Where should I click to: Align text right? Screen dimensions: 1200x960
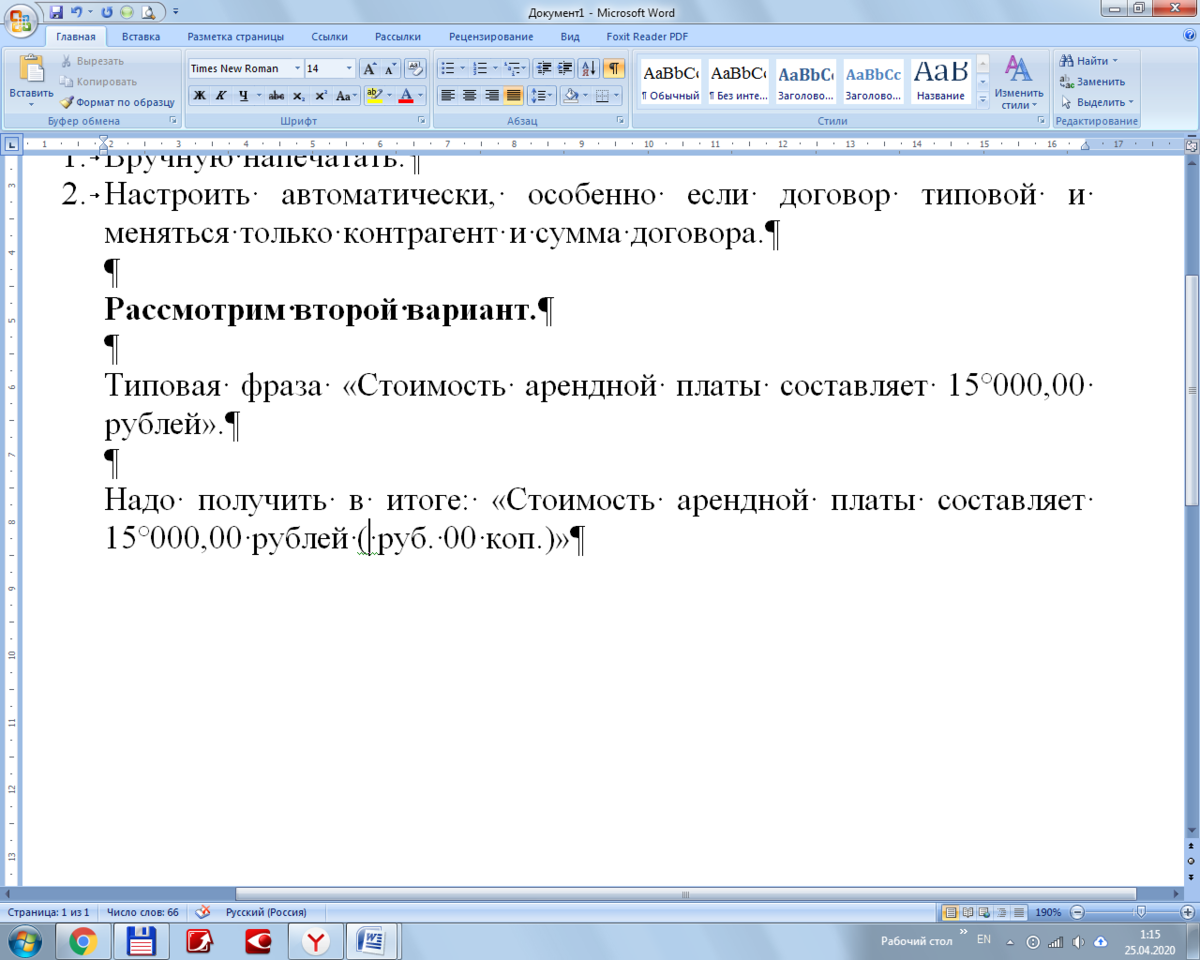(491, 96)
